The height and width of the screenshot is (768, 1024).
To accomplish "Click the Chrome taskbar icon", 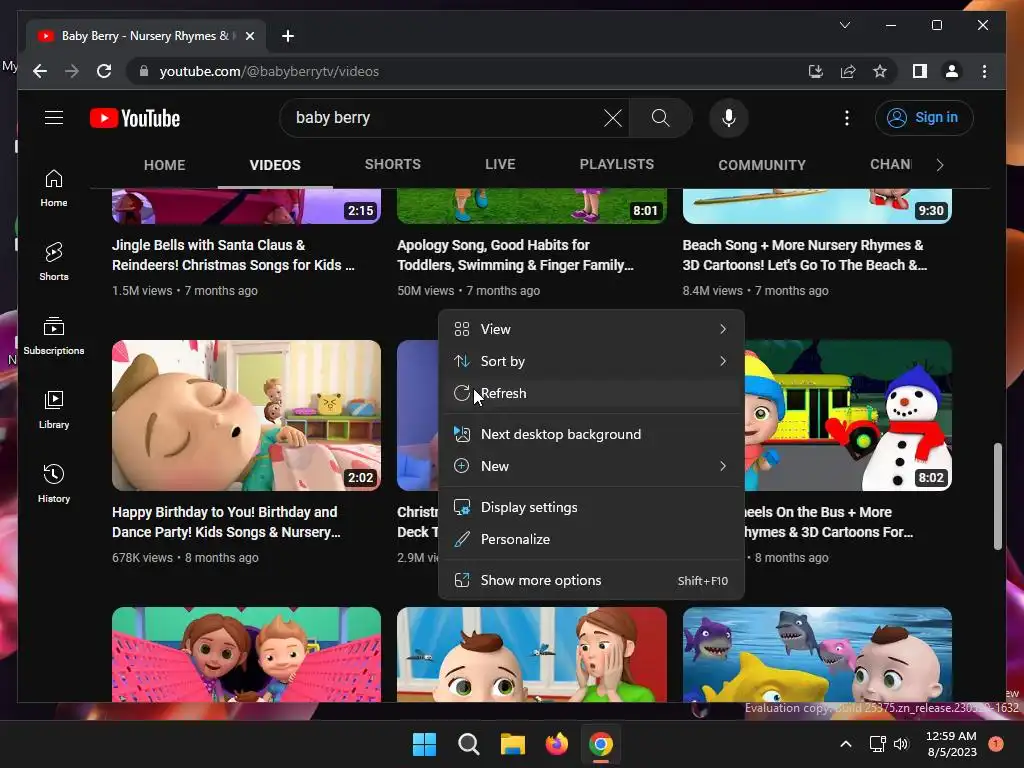I will (601, 744).
